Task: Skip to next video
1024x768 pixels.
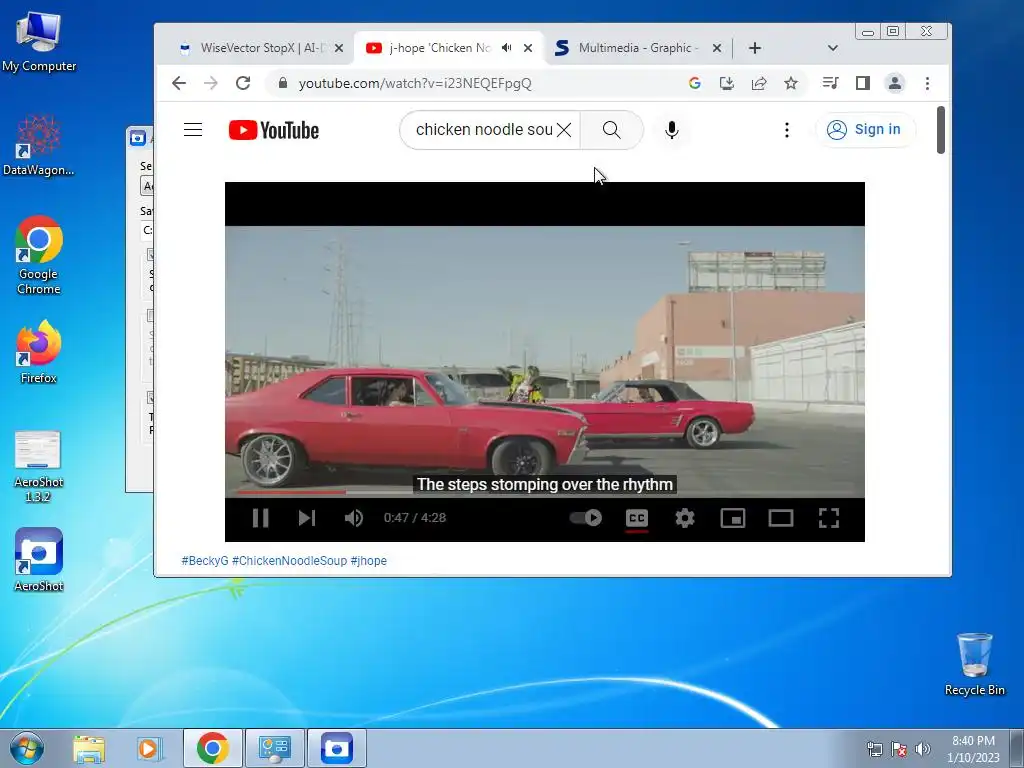Action: (307, 518)
